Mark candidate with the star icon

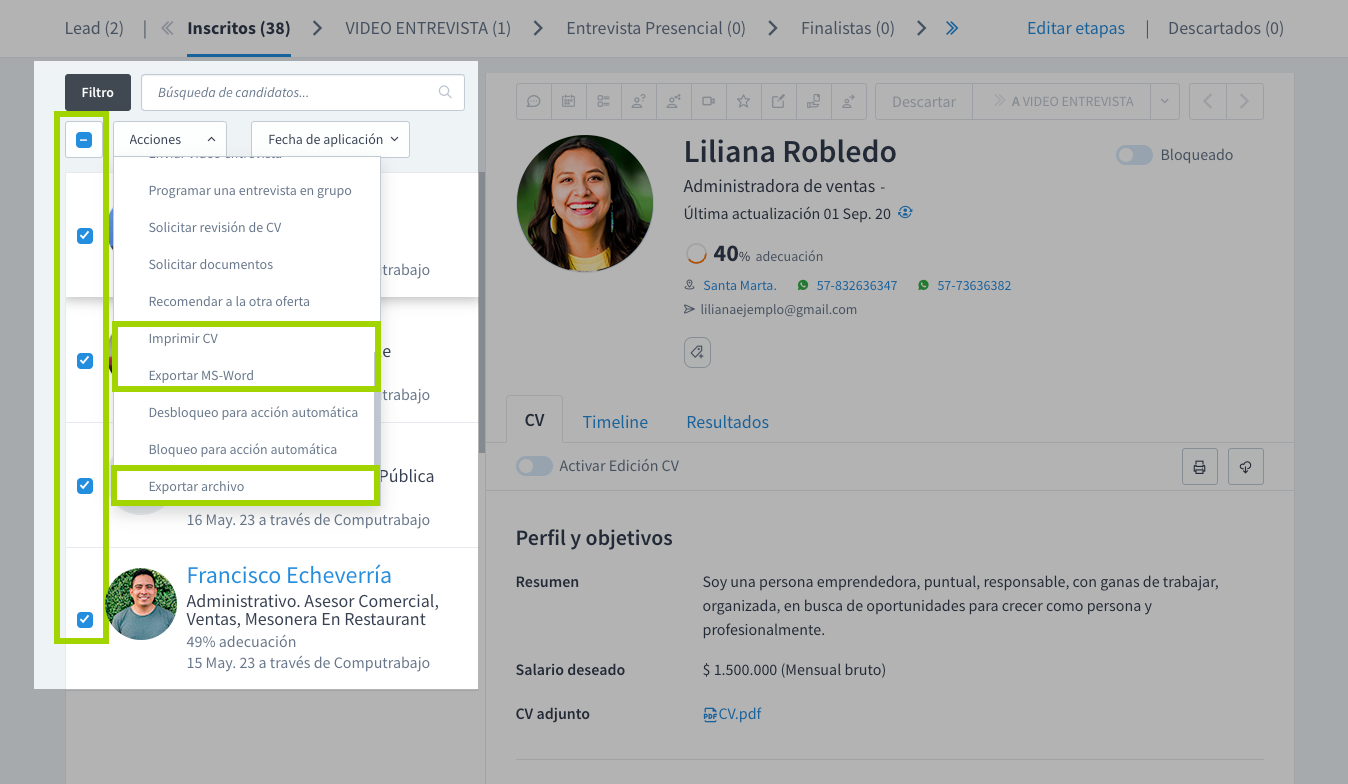pyautogui.click(x=743, y=101)
